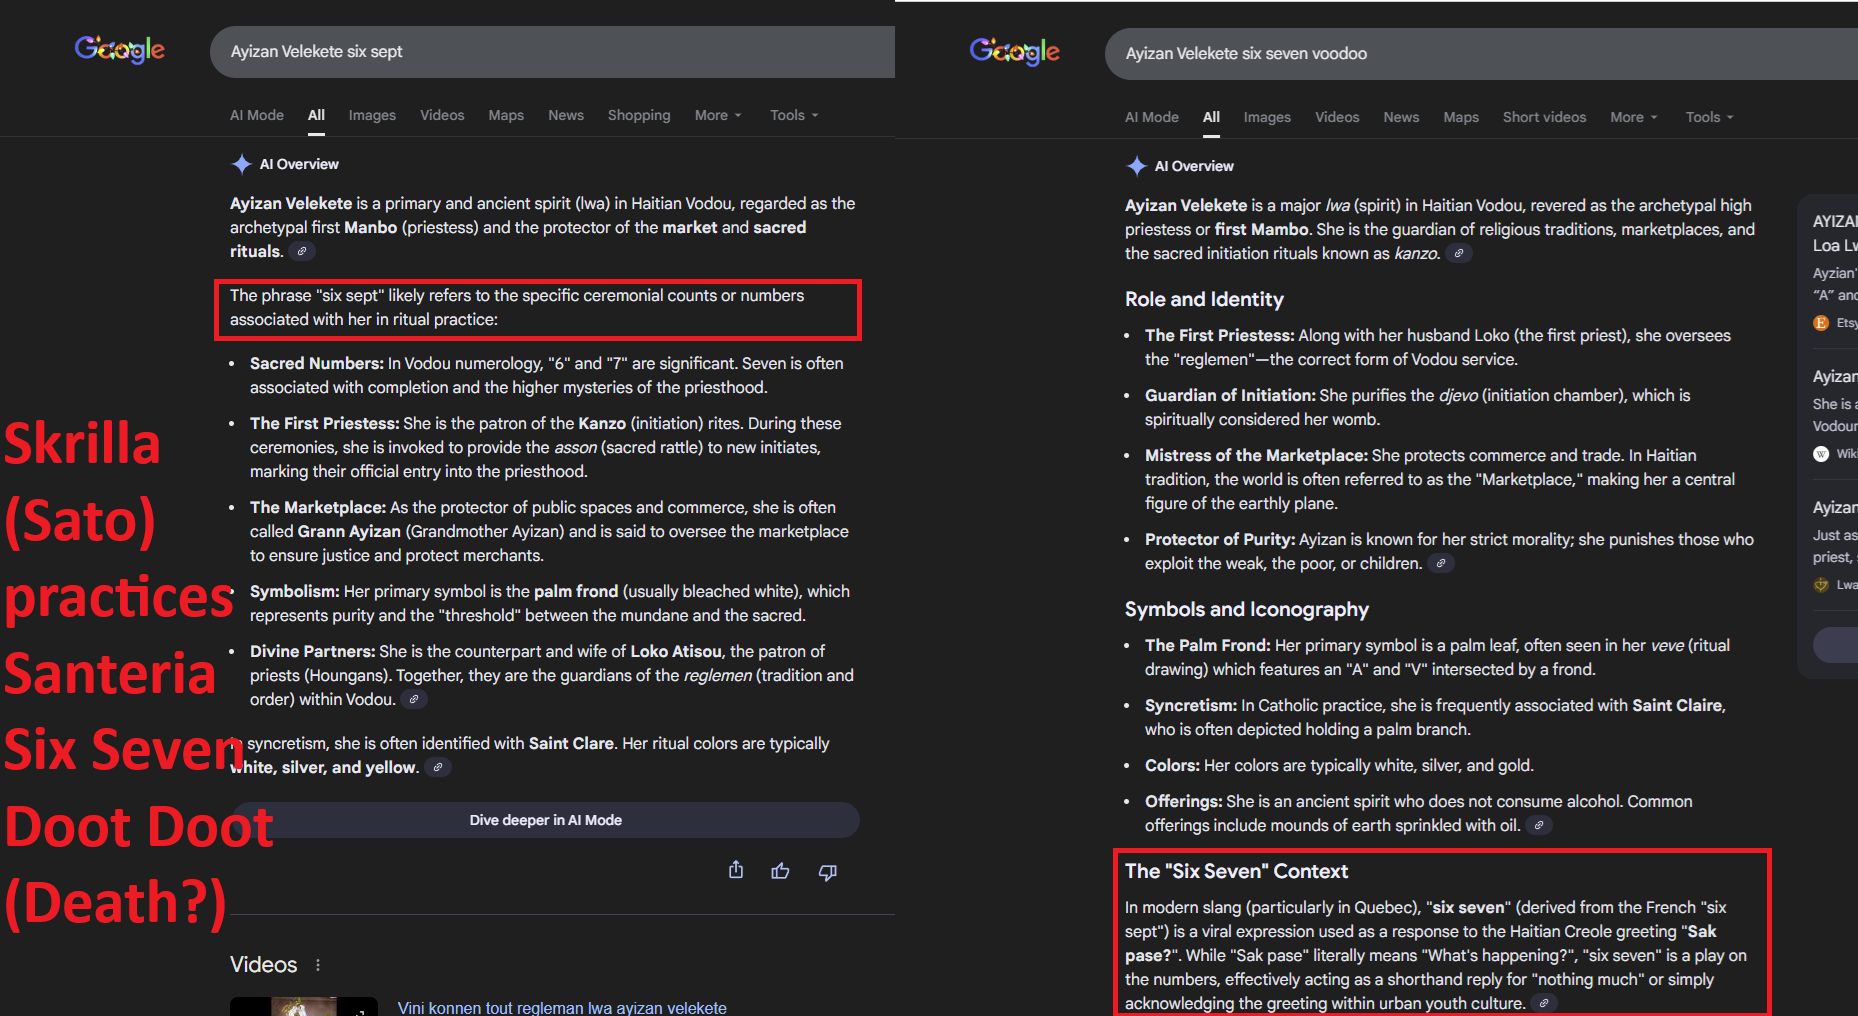
Task: Select the All tab in the 'six seven voodoo' results
Action: (1211, 117)
